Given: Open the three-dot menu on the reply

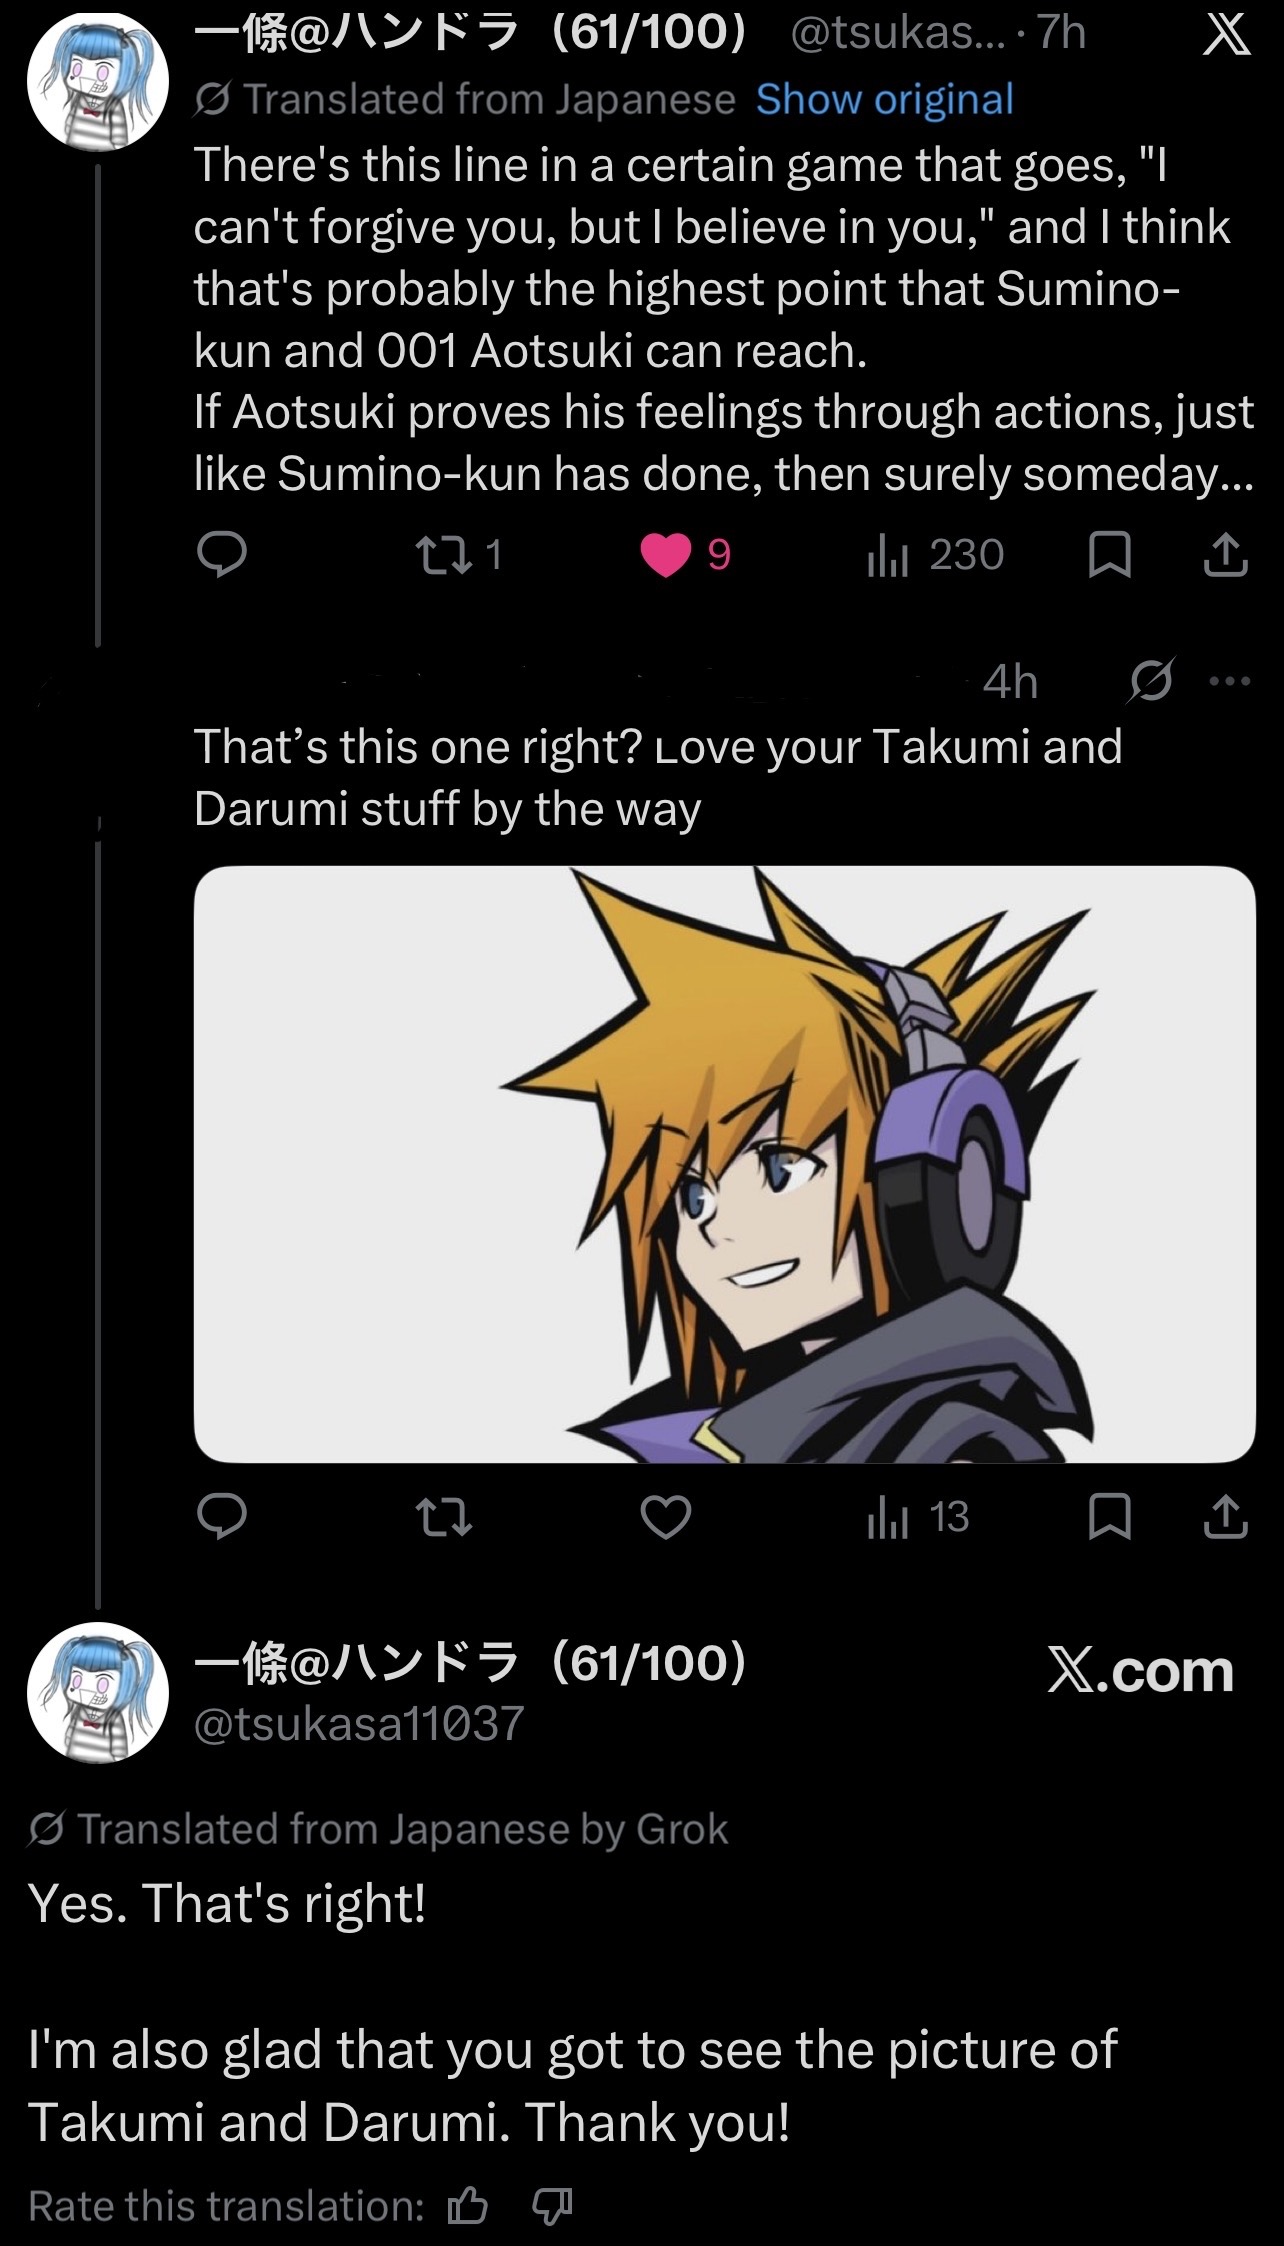Looking at the screenshot, I should click(1230, 682).
